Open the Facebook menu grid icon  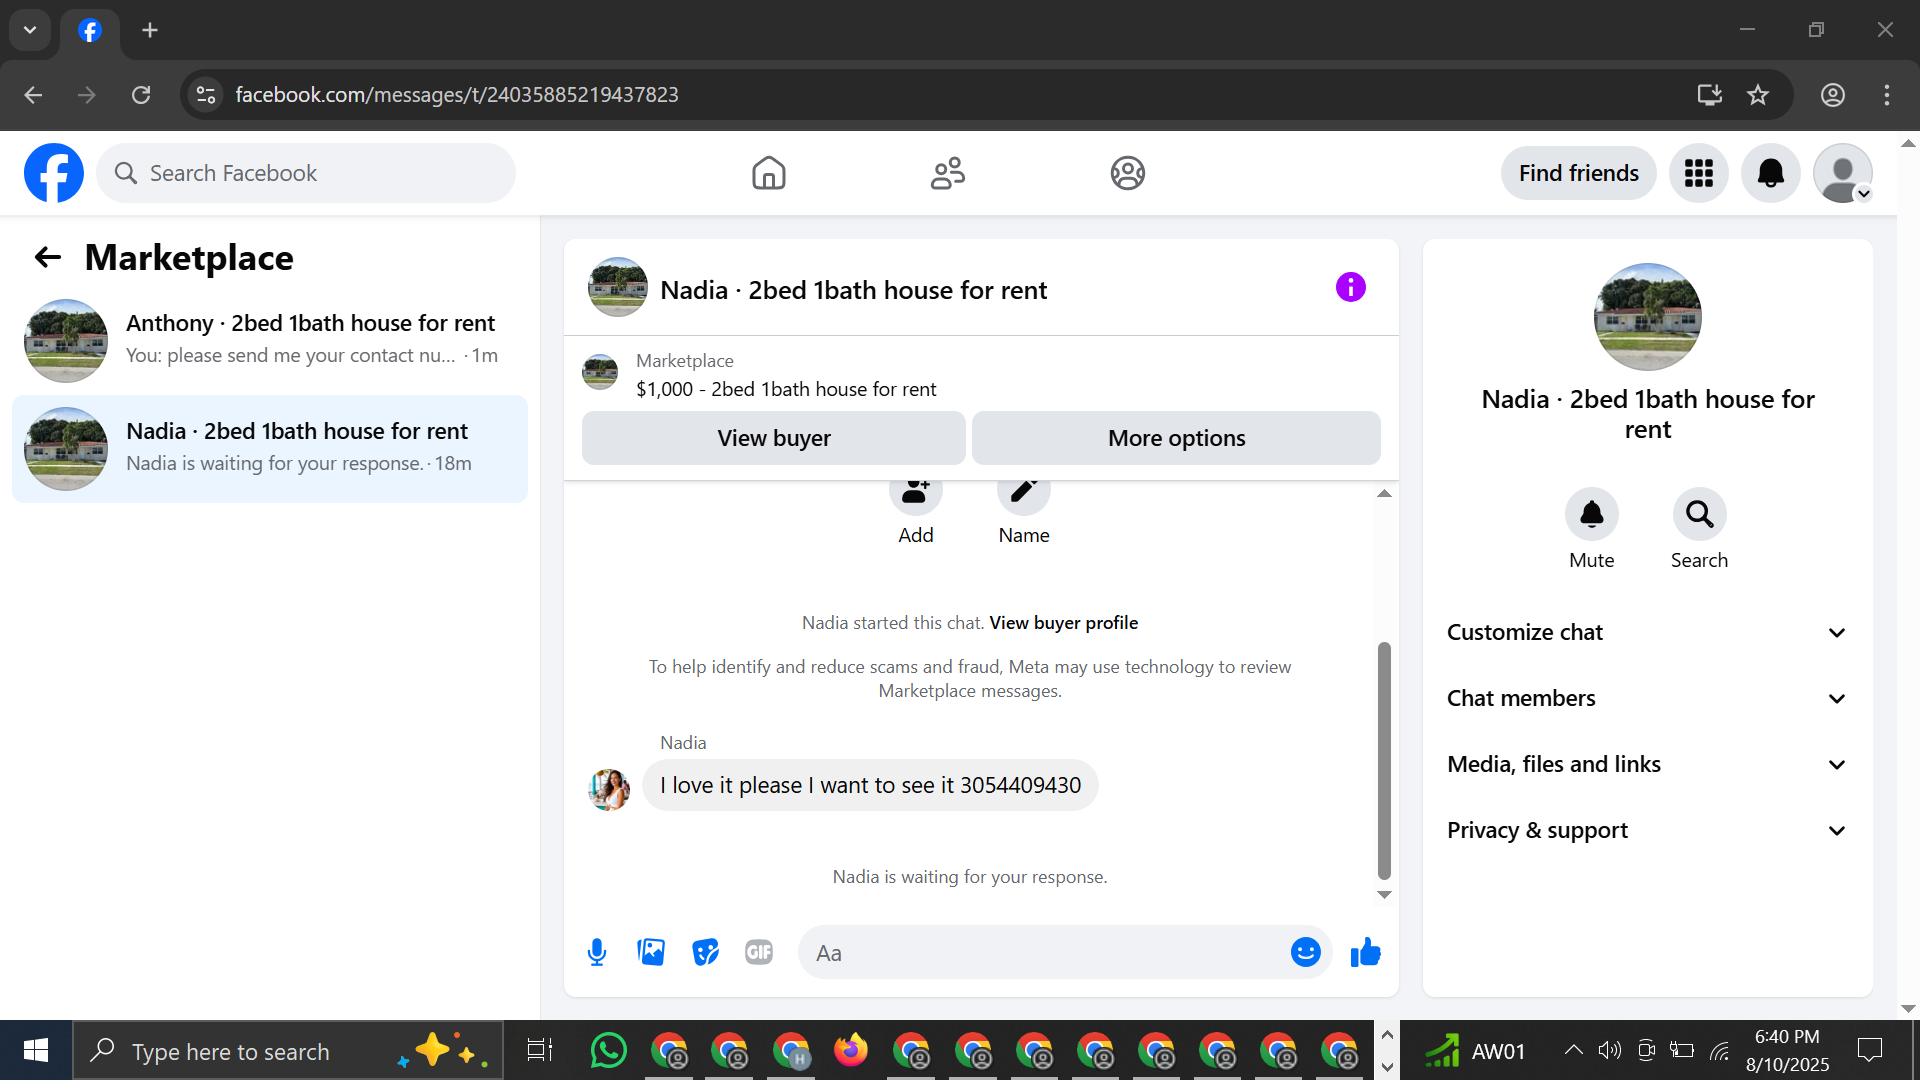1698,173
